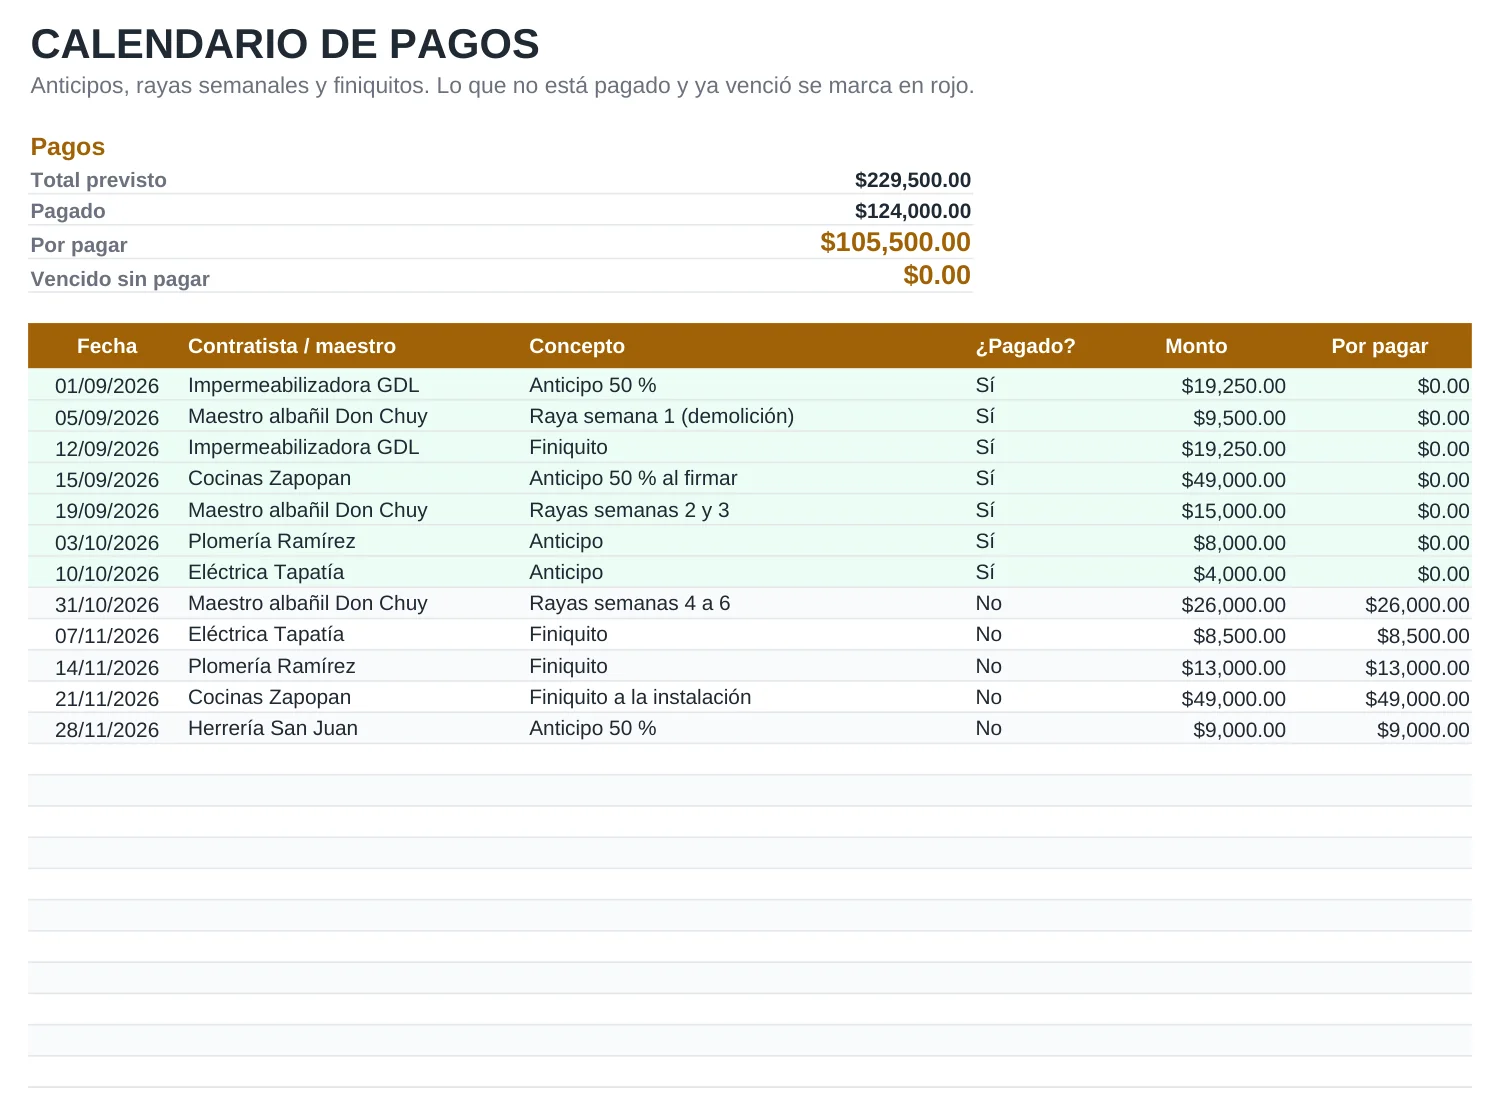Select the date cell 21/11/2026
Viewport: 1500px width, 1116px height.
pos(107,699)
